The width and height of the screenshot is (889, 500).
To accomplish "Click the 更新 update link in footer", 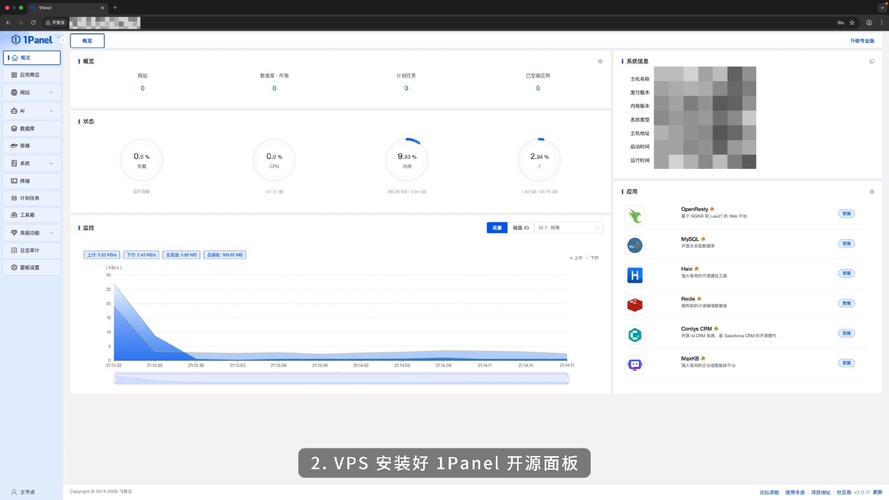I will pos(877,493).
